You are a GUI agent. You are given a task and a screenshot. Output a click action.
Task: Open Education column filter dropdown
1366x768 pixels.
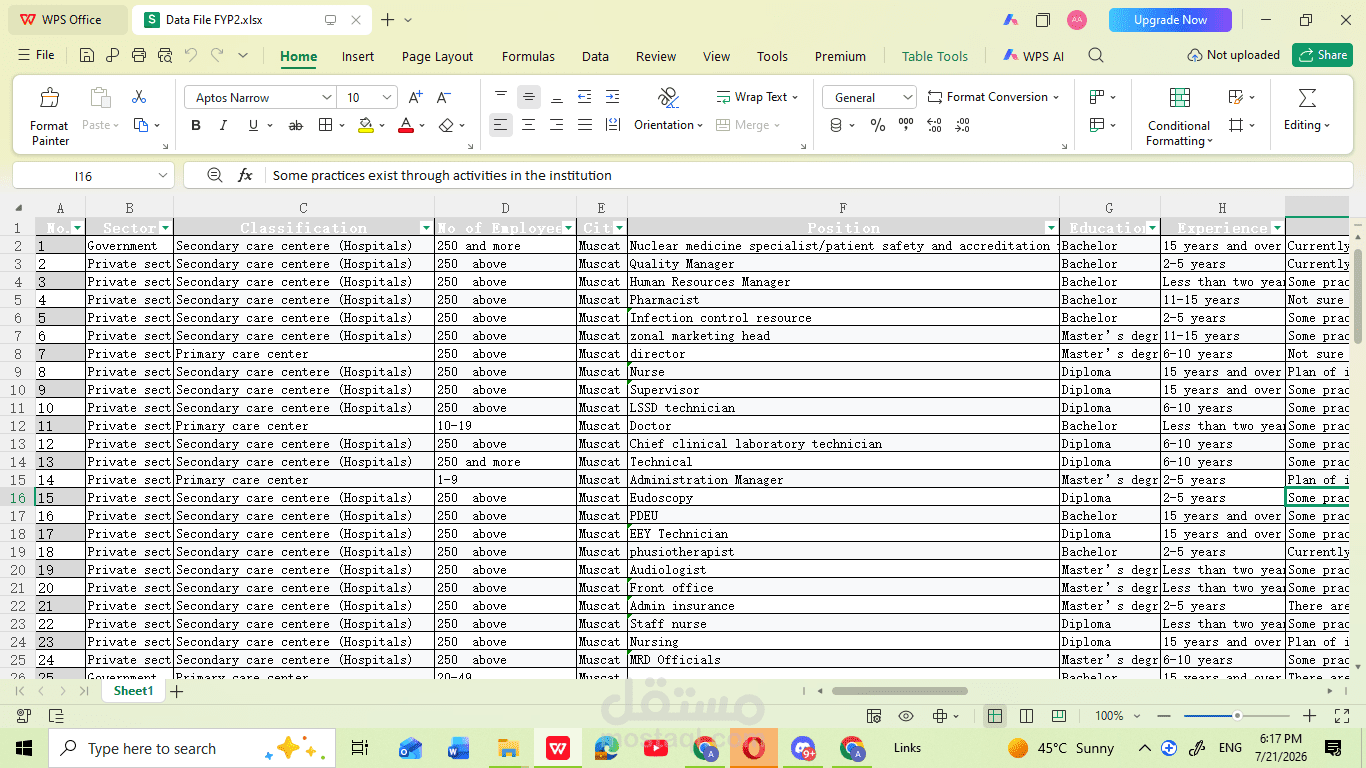[1152, 228]
